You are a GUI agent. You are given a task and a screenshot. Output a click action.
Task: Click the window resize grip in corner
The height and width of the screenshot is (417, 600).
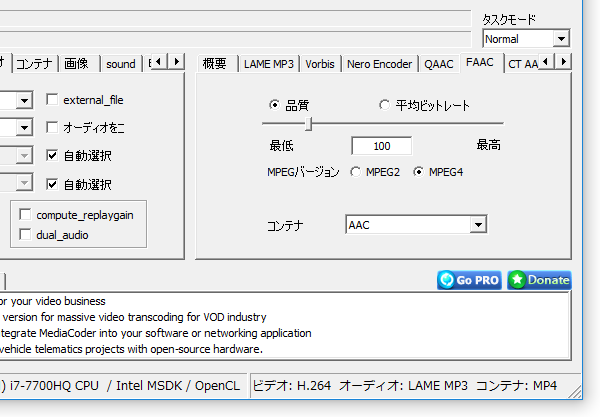(x=574, y=391)
